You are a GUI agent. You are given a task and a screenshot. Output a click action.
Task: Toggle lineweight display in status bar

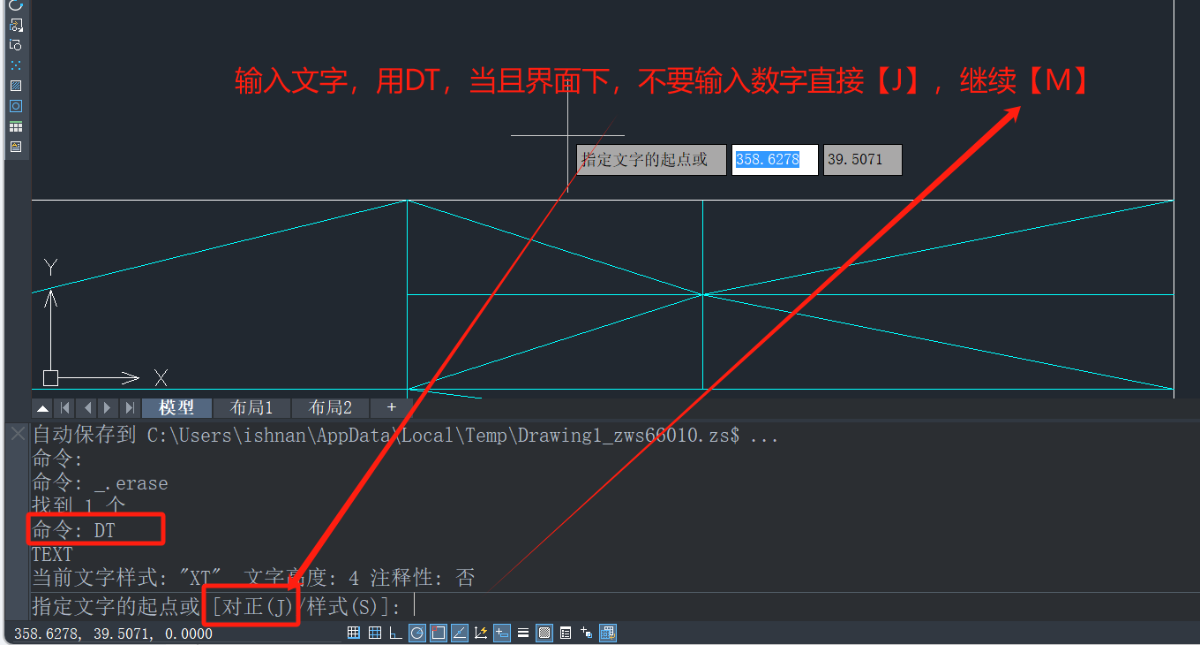[523, 633]
